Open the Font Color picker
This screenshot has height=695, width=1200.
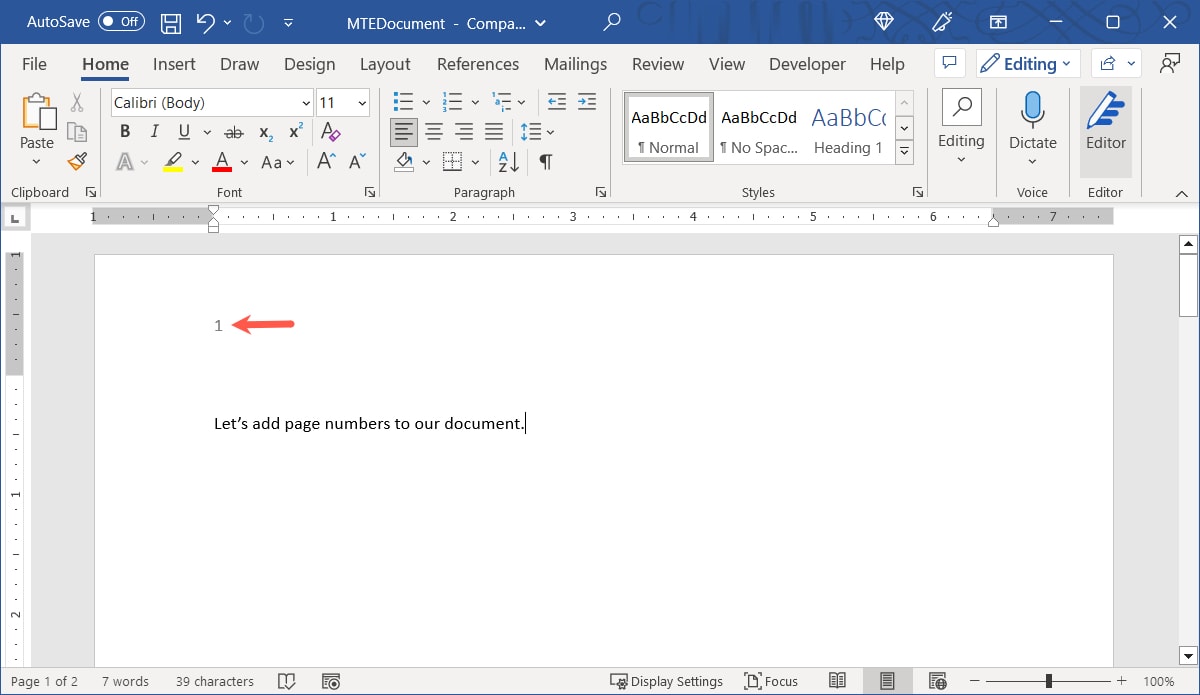[222, 161]
